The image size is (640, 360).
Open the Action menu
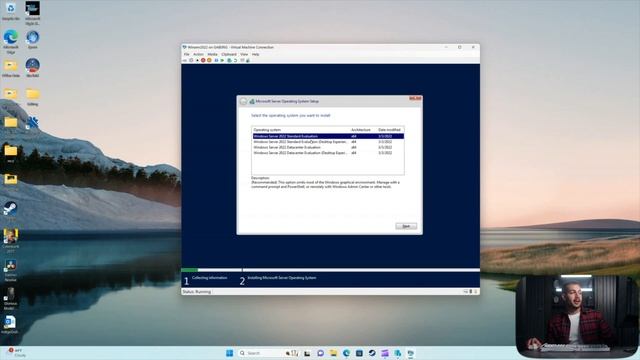[198, 54]
